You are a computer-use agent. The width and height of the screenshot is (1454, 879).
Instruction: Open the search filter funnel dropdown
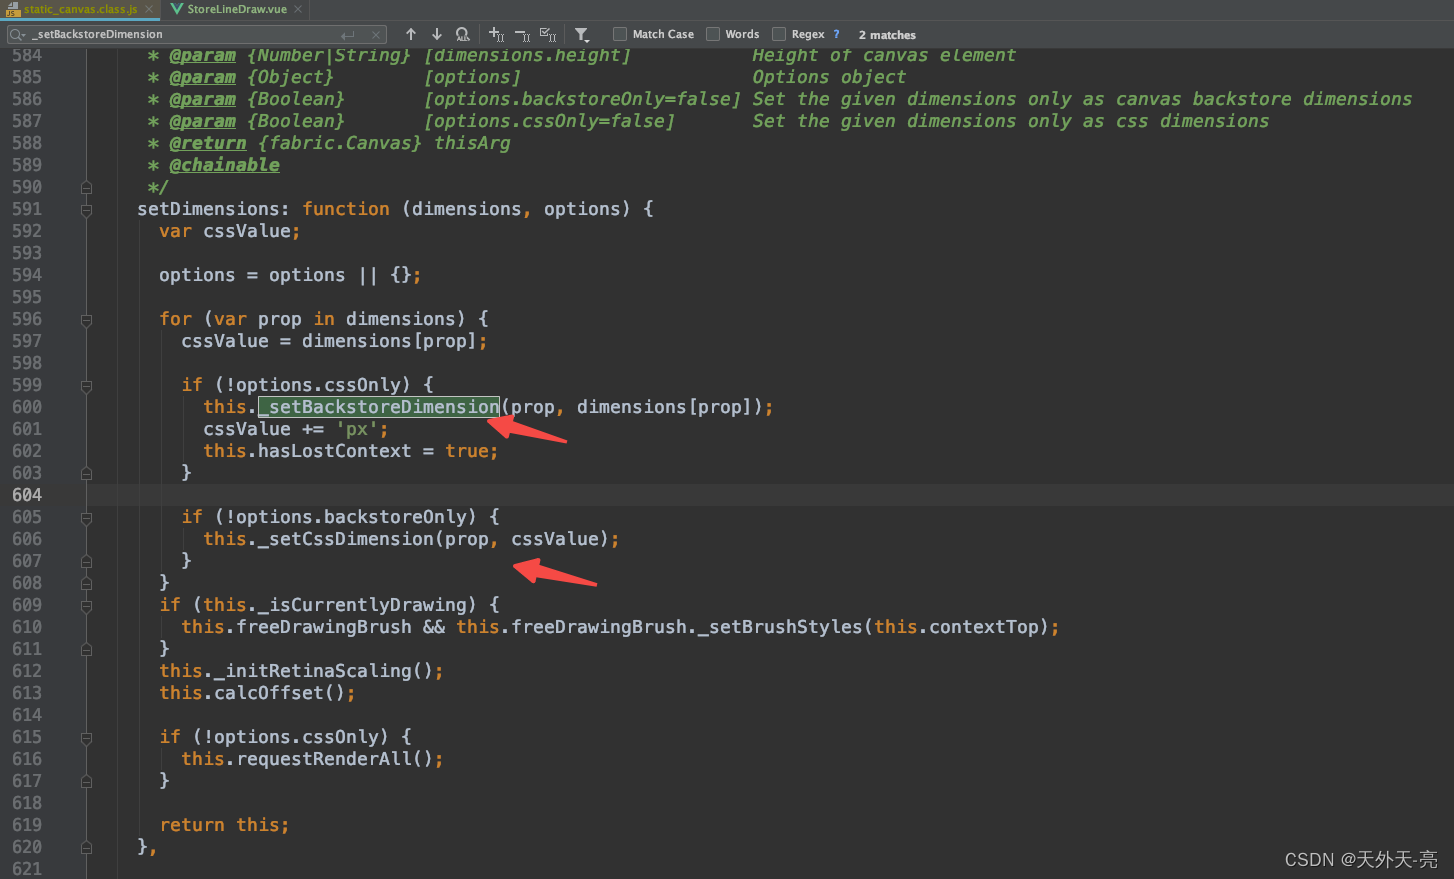582,34
